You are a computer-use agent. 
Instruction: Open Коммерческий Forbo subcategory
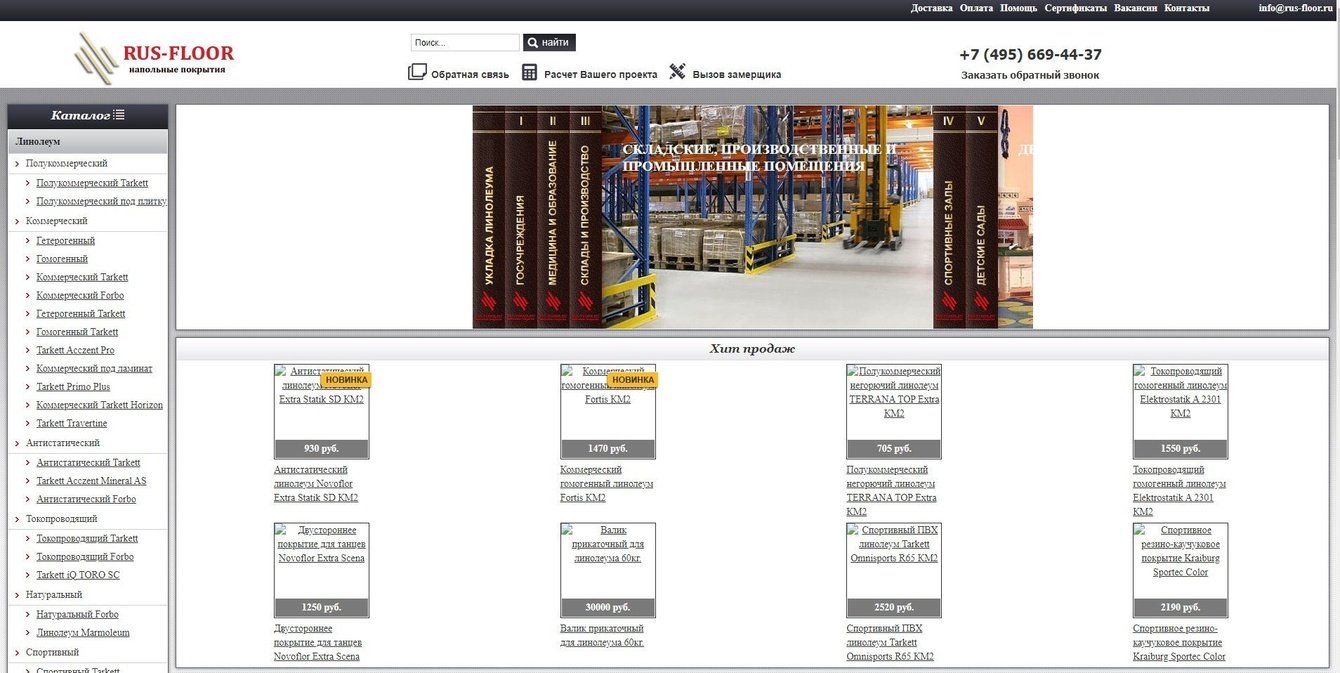click(x=80, y=296)
